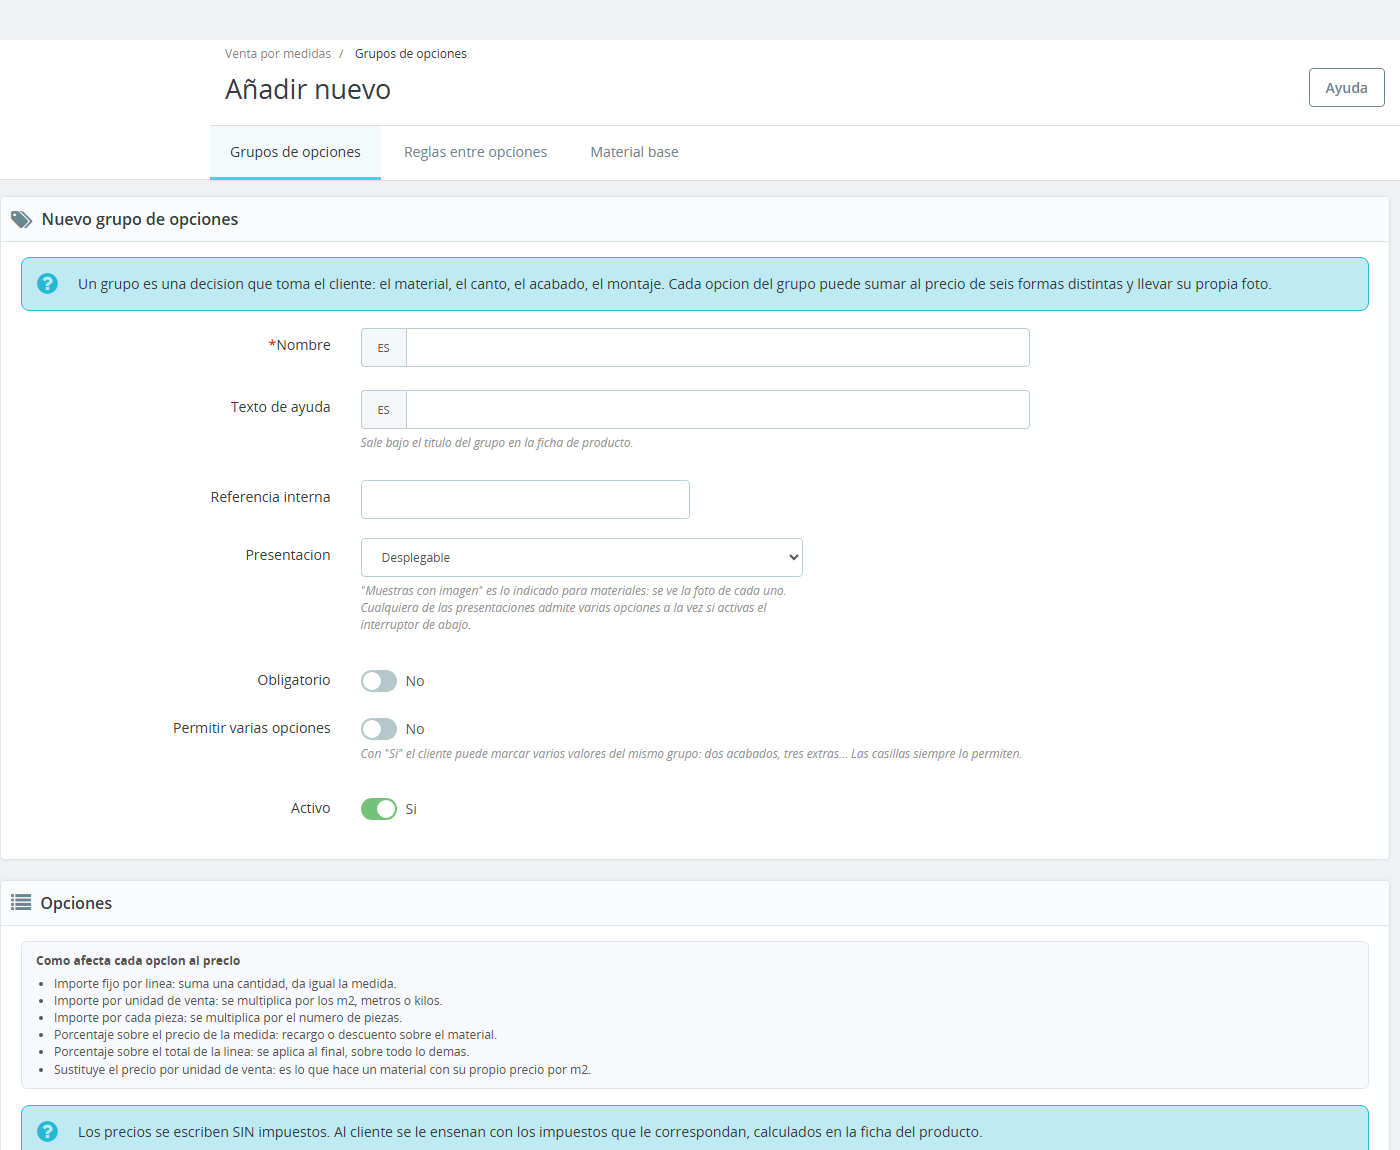Click the Importe por cada pieza bullet
The height and width of the screenshot is (1150, 1400).
(x=228, y=1018)
